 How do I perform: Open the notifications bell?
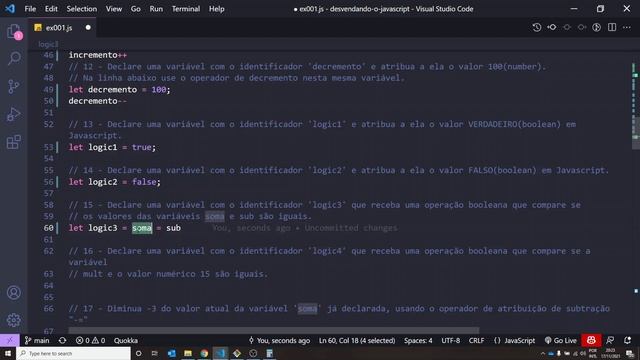point(627,340)
